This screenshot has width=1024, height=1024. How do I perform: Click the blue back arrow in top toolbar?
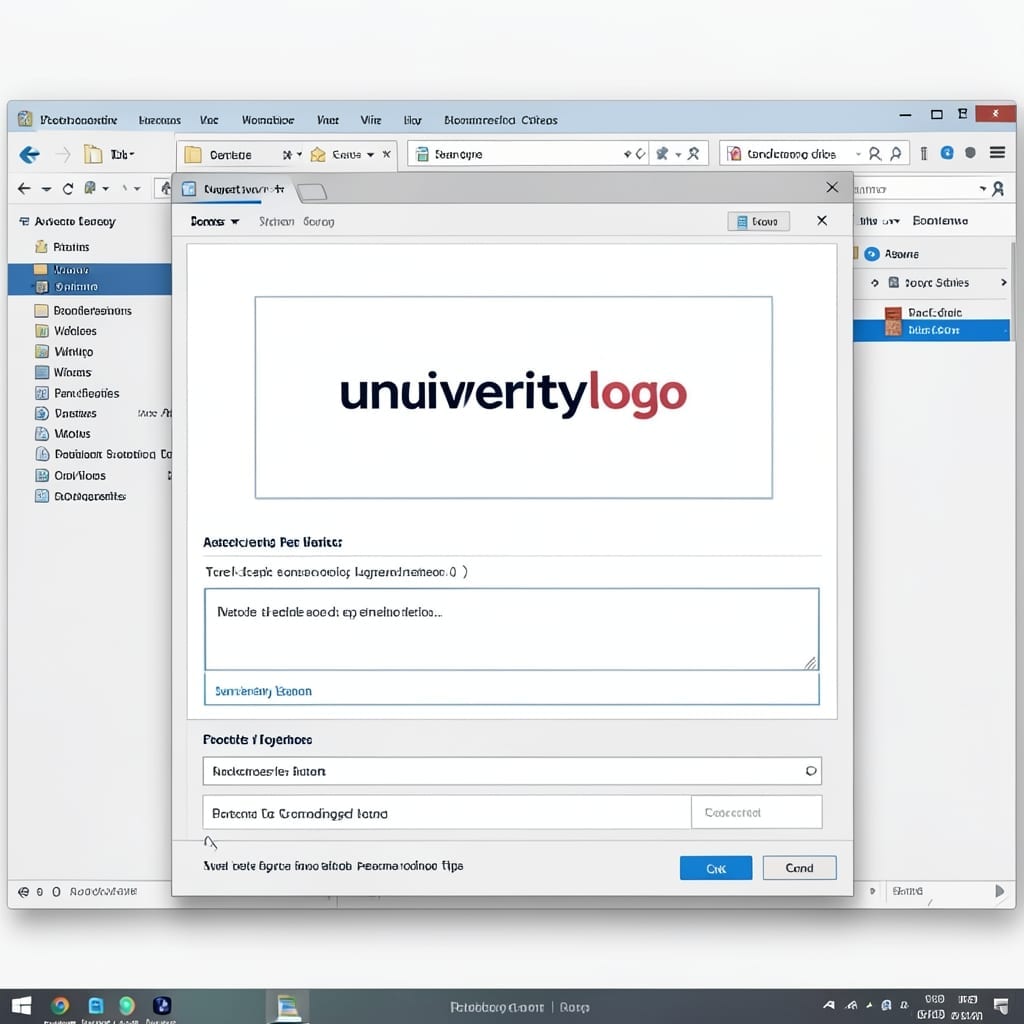(x=29, y=155)
